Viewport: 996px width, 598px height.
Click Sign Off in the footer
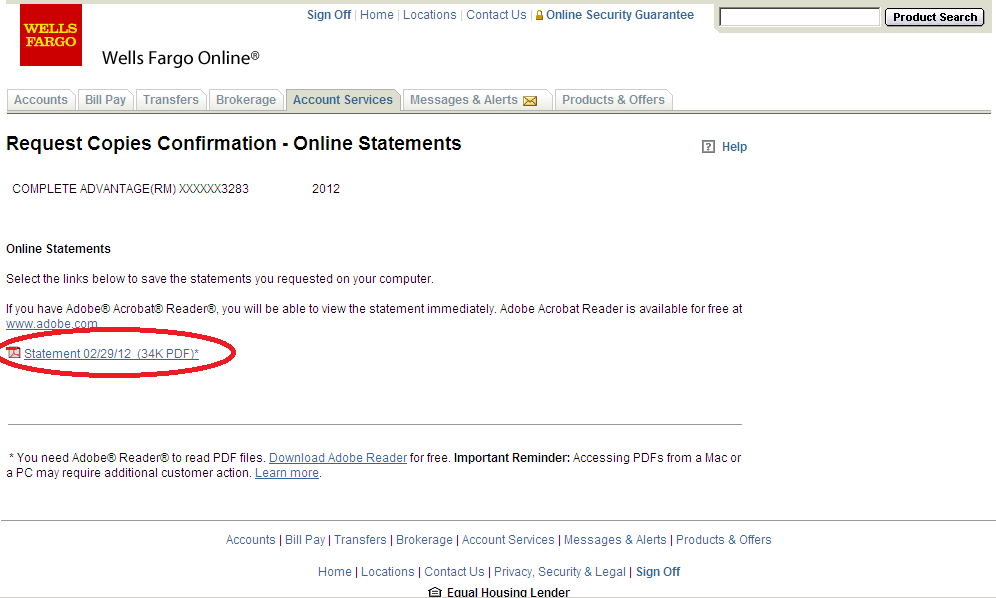[658, 572]
